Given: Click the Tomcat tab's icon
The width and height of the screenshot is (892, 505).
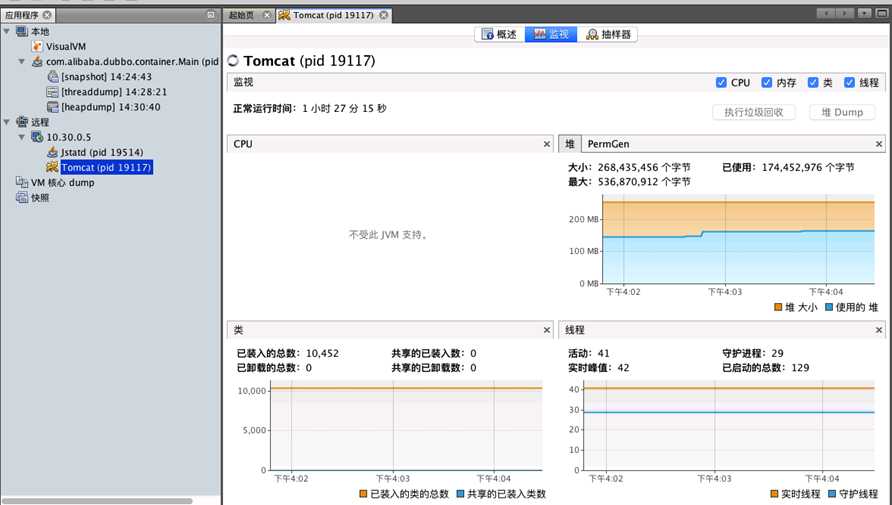Looking at the screenshot, I should (x=284, y=15).
